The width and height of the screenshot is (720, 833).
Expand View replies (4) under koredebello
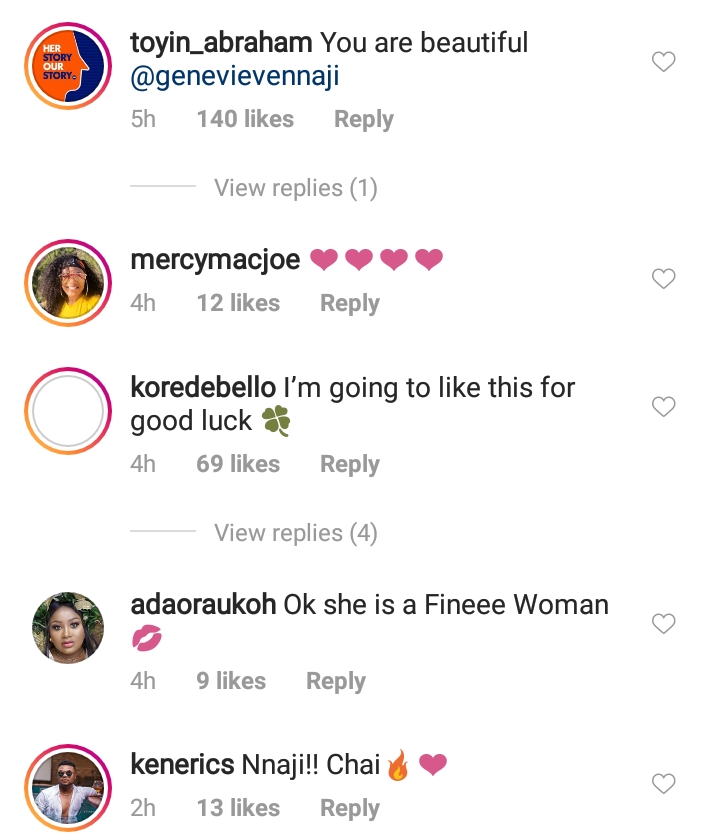click(295, 533)
